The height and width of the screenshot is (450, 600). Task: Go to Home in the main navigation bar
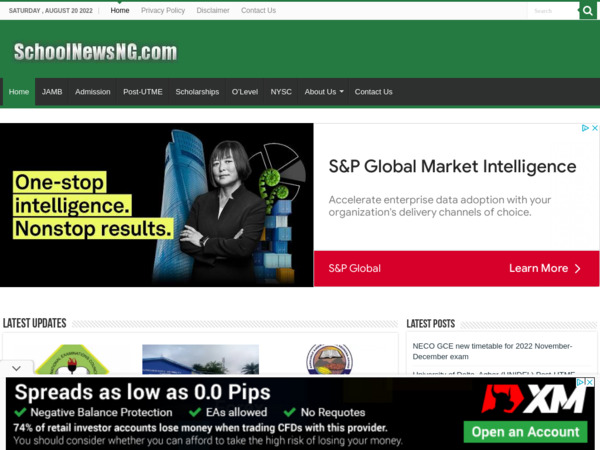19,92
